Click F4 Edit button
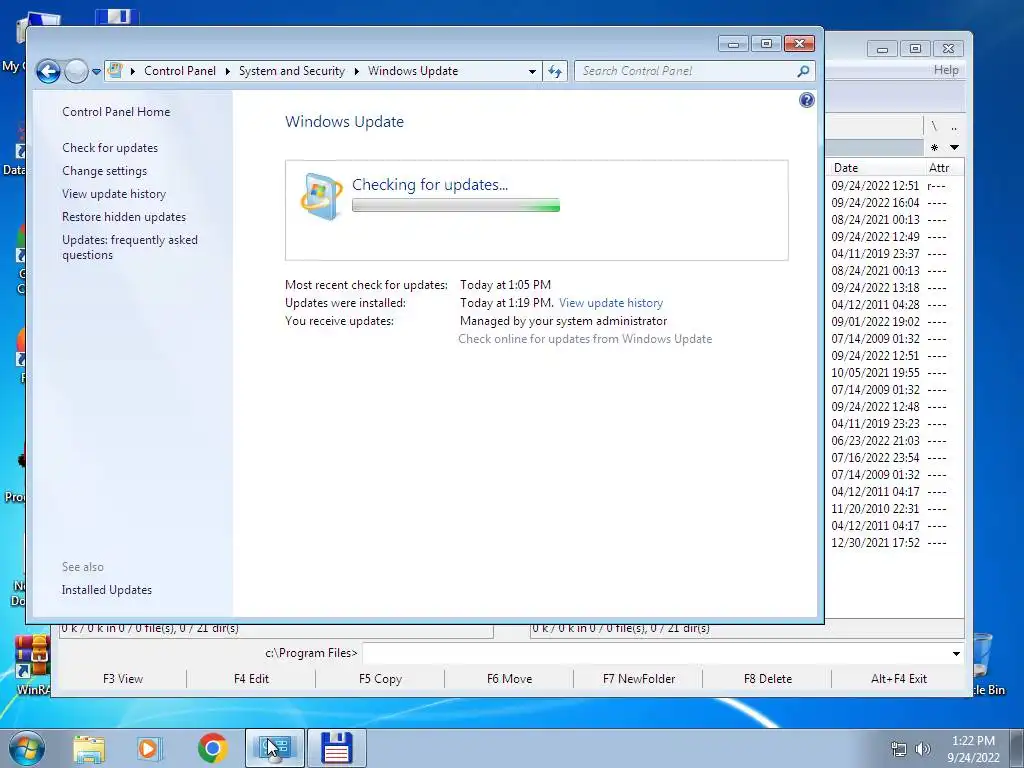The image size is (1024, 768). [251, 679]
